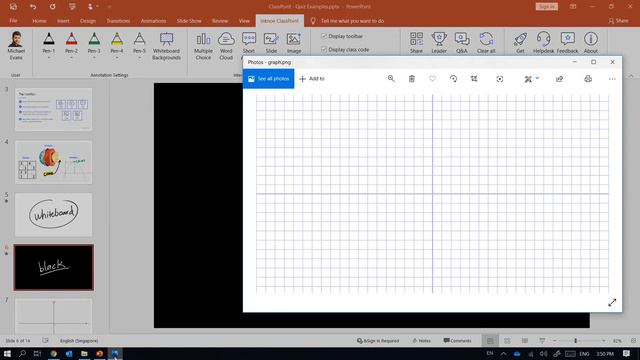This screenshot has height=360, width=640.
Task: Add a Word Cloud activity
Action: click(x=226, y=46)
